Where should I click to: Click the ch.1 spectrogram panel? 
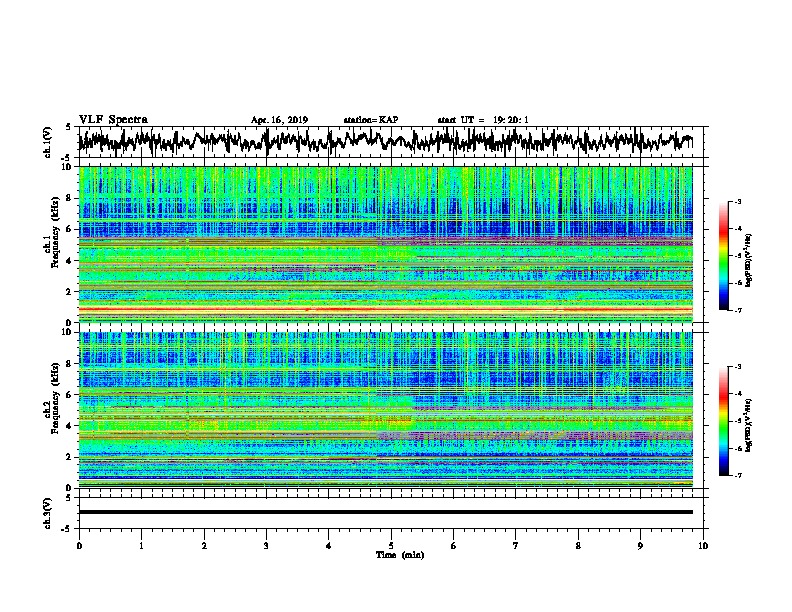point(386,244)
